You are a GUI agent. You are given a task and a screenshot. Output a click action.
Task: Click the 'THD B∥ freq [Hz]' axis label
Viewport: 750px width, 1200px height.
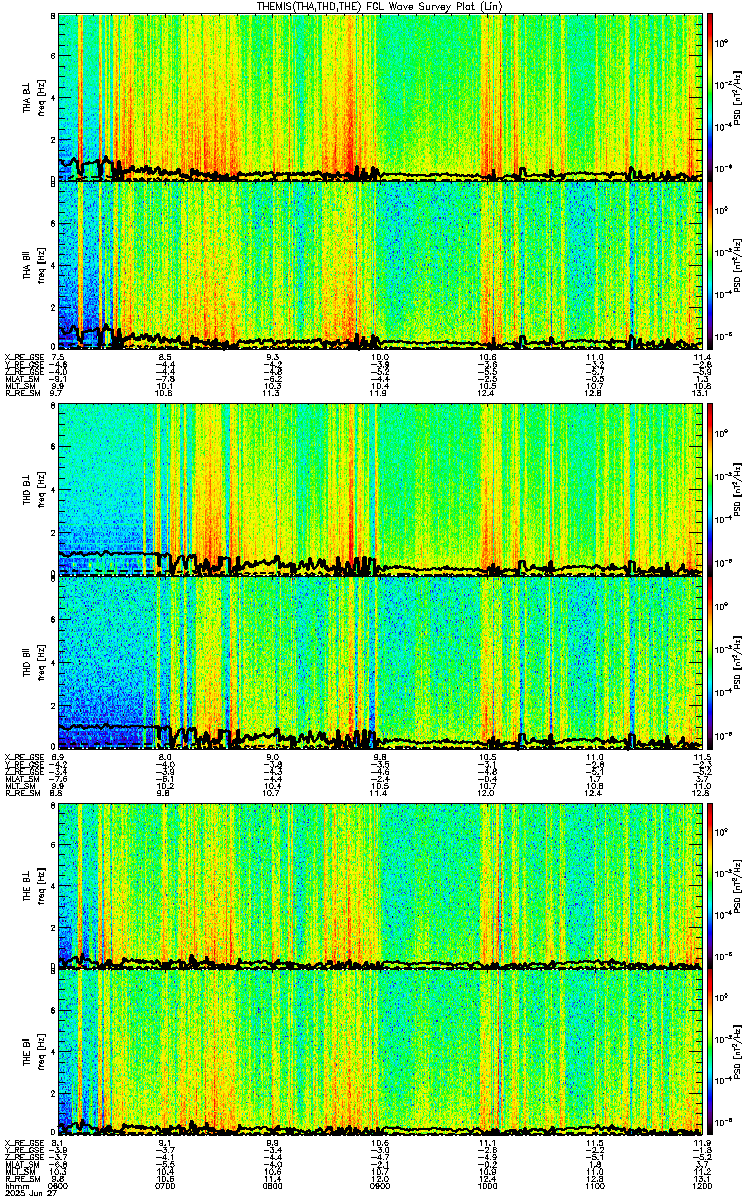(x=33, y=664)
